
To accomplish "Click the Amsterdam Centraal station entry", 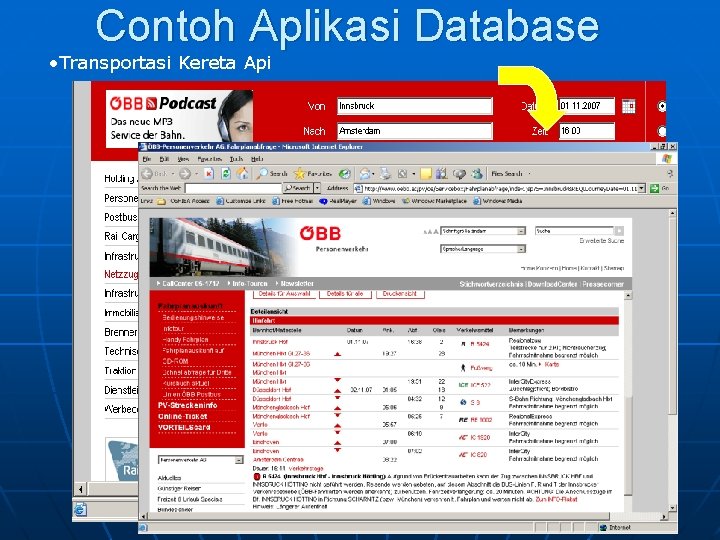I will tap(278, 460).
